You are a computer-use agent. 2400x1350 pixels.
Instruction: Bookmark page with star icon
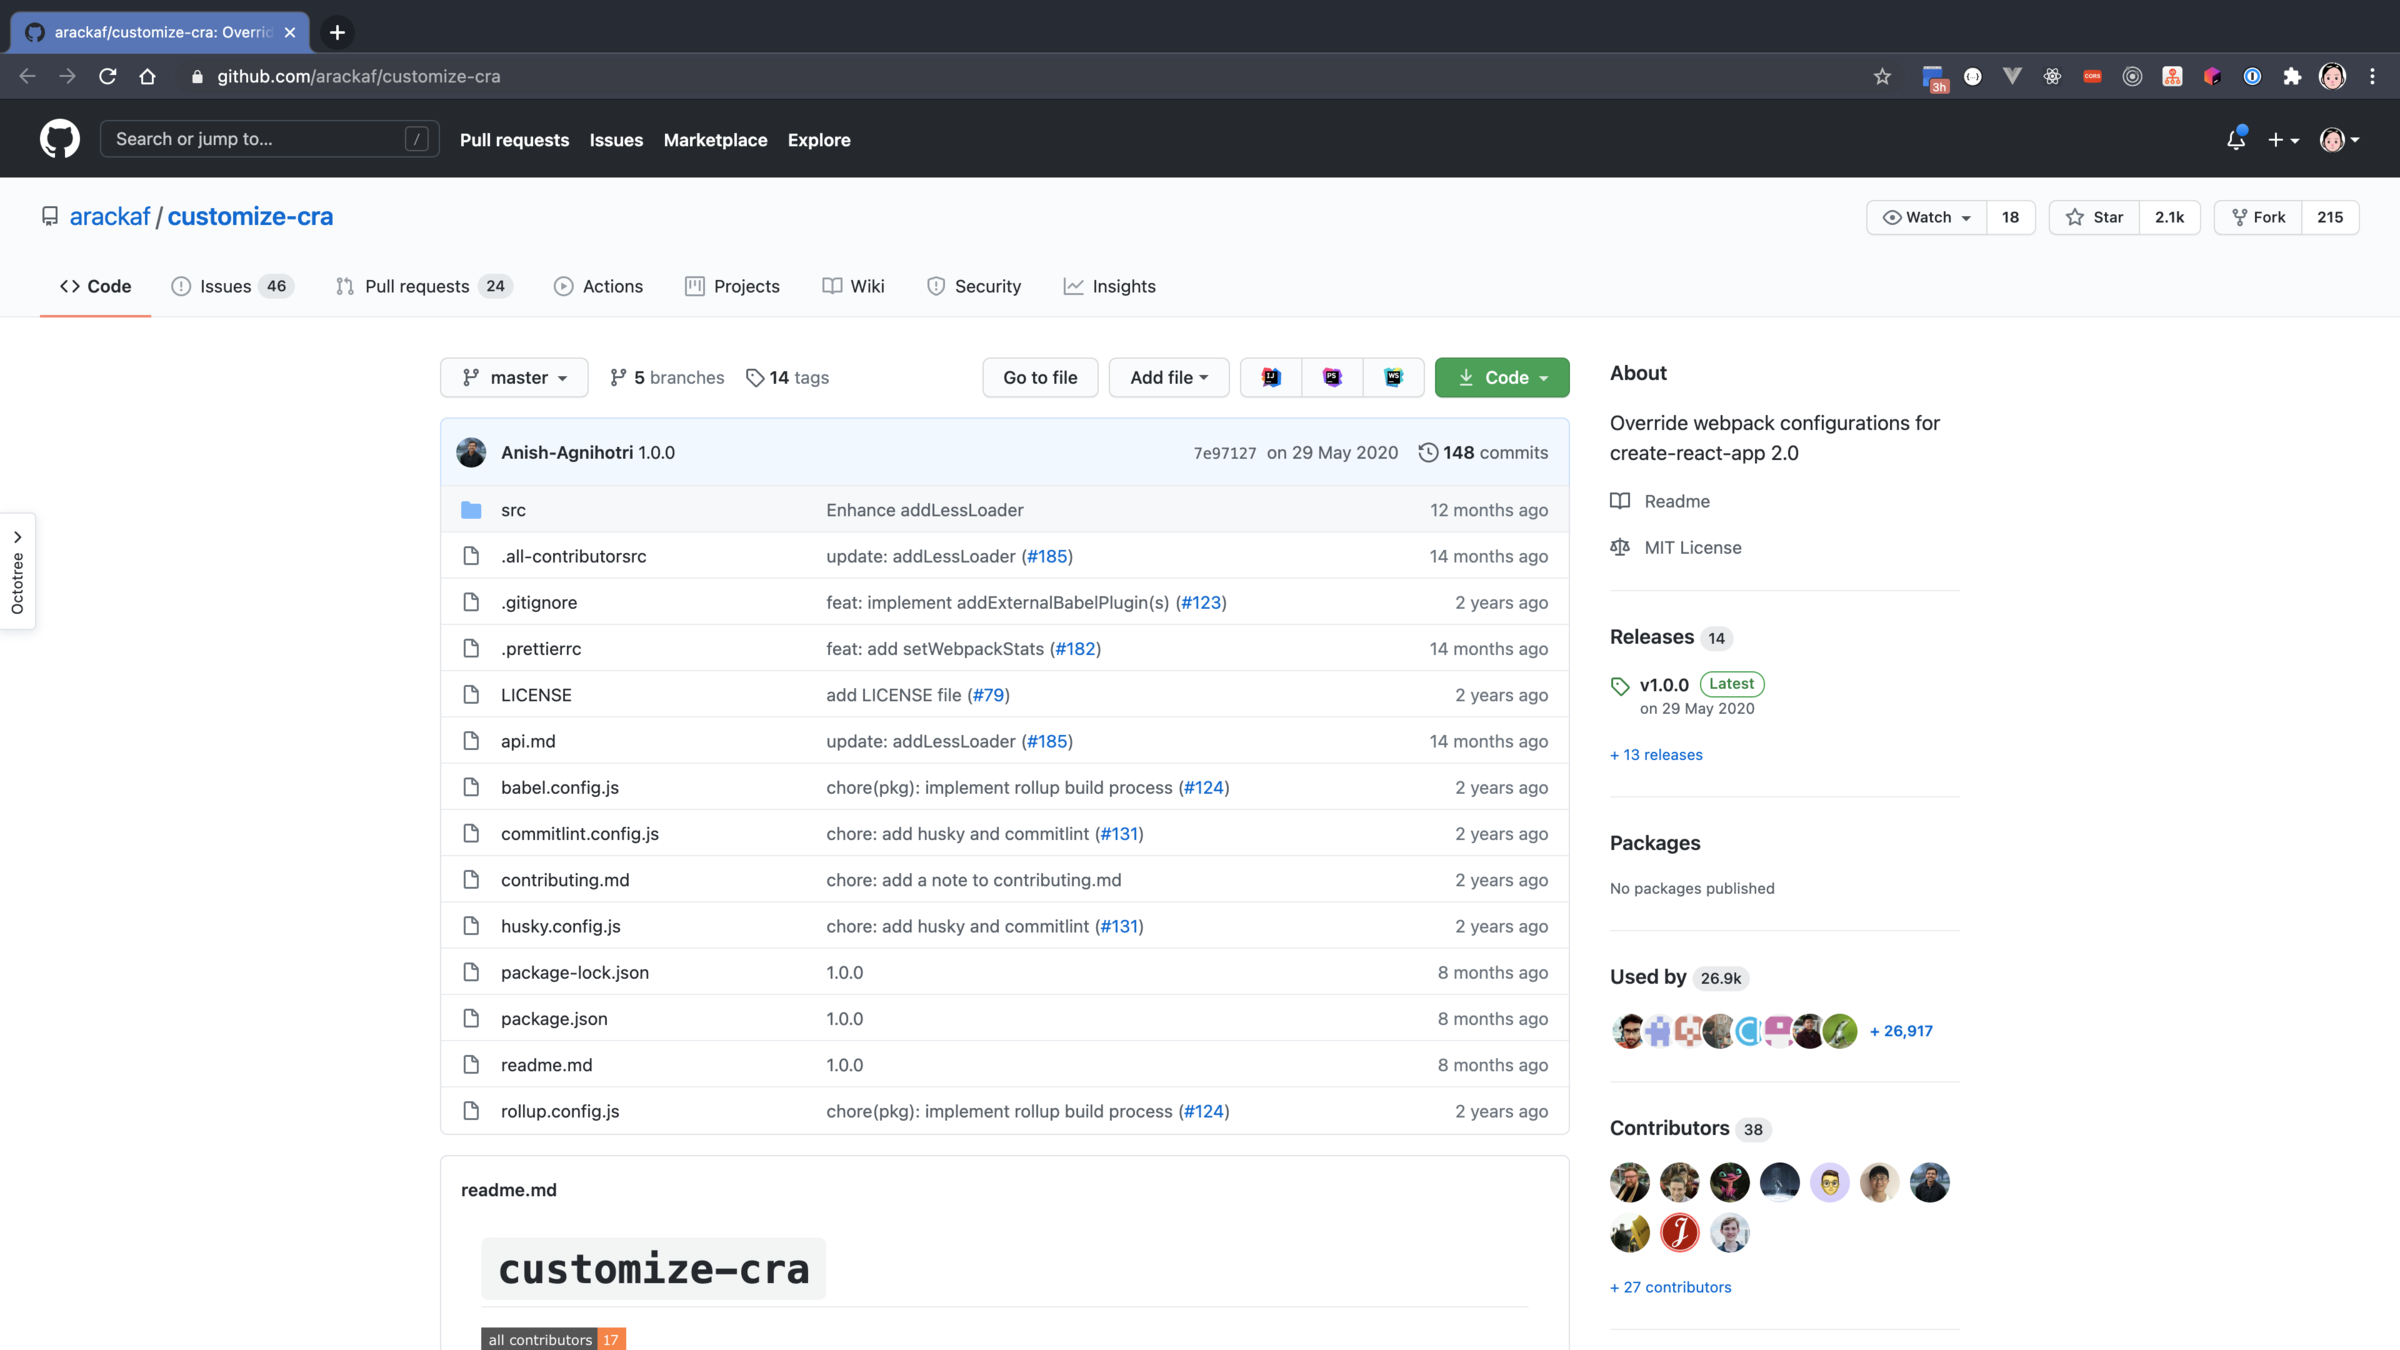point(1882,76)
